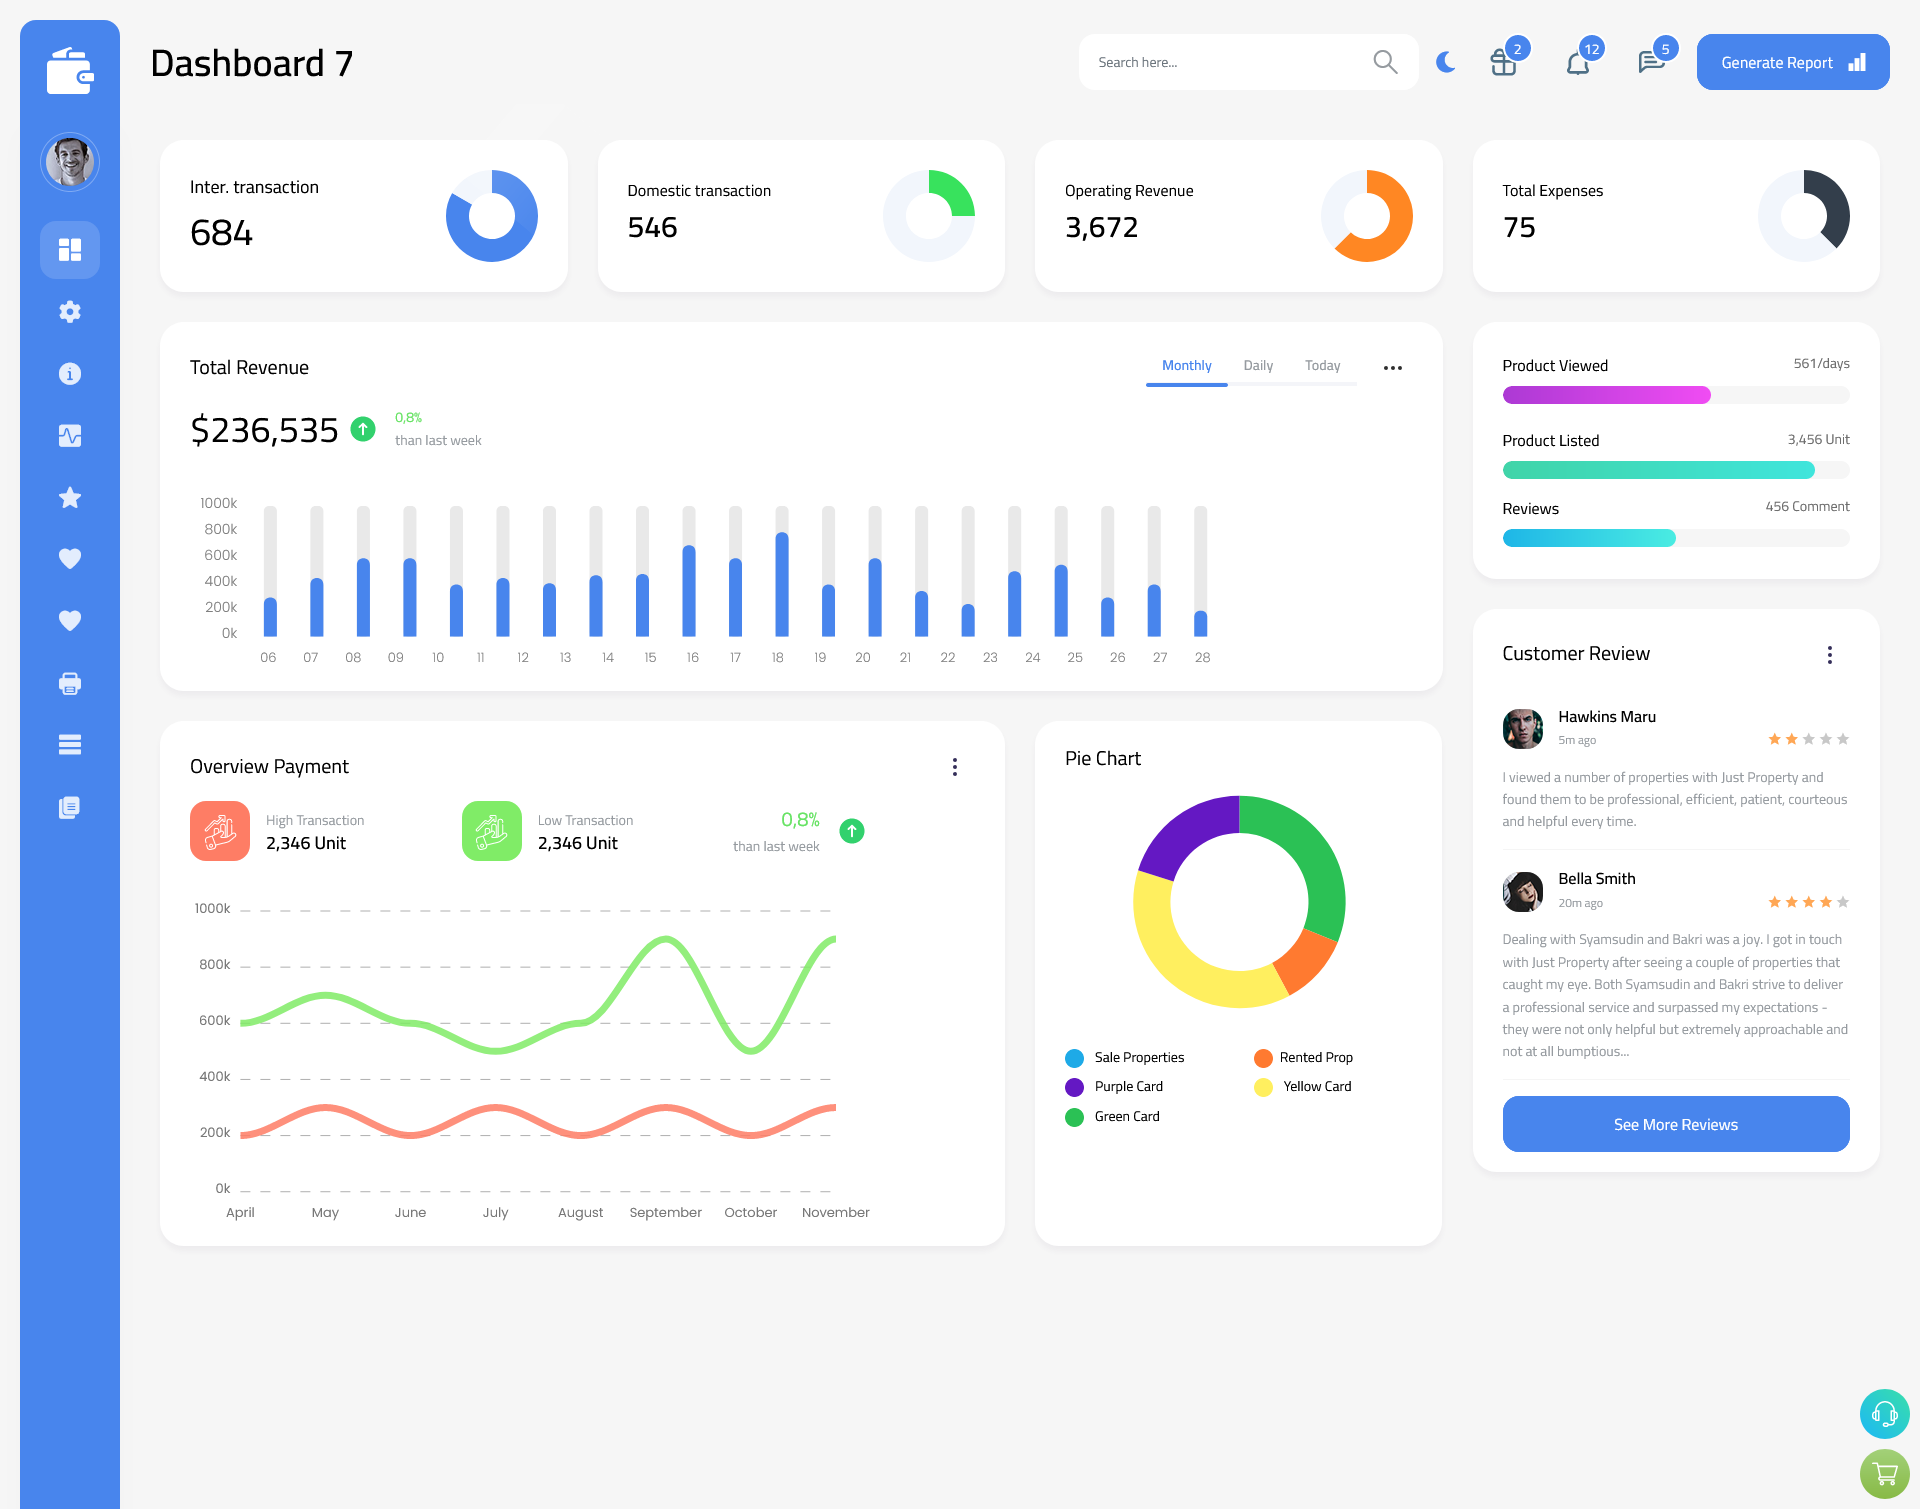Click the info panel icon
Viewport: 1920px width, 1509px height.
(69, 373)
